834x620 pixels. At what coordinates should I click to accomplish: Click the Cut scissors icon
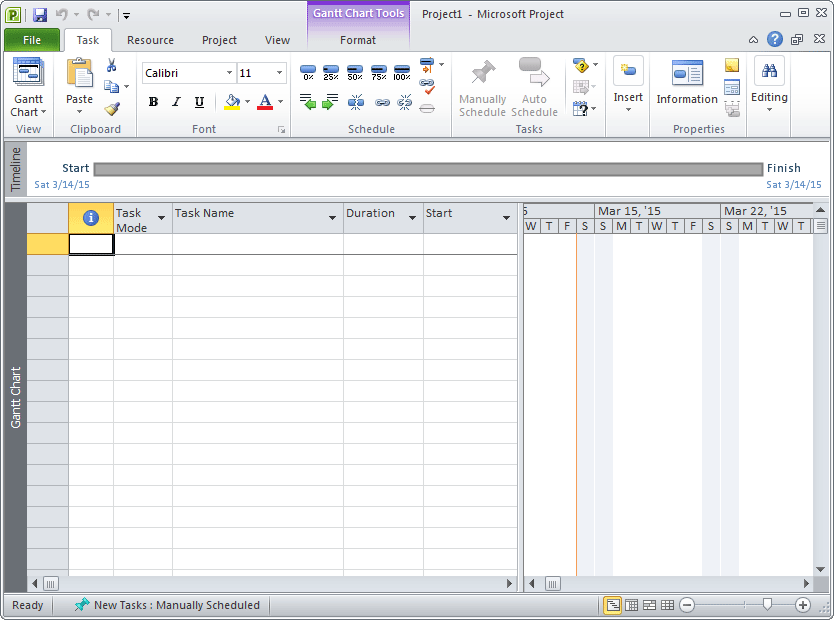point(111,65)
